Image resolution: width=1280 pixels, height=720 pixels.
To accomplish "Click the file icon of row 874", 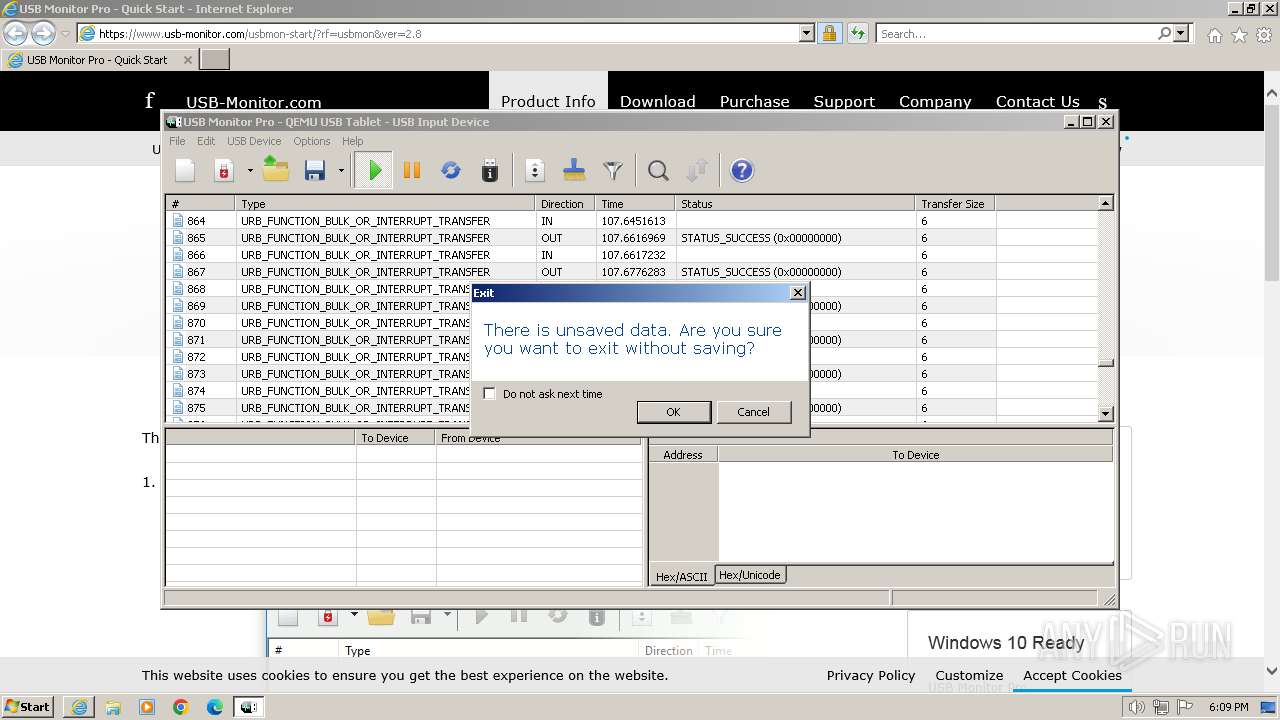I will tap(178, 391).
